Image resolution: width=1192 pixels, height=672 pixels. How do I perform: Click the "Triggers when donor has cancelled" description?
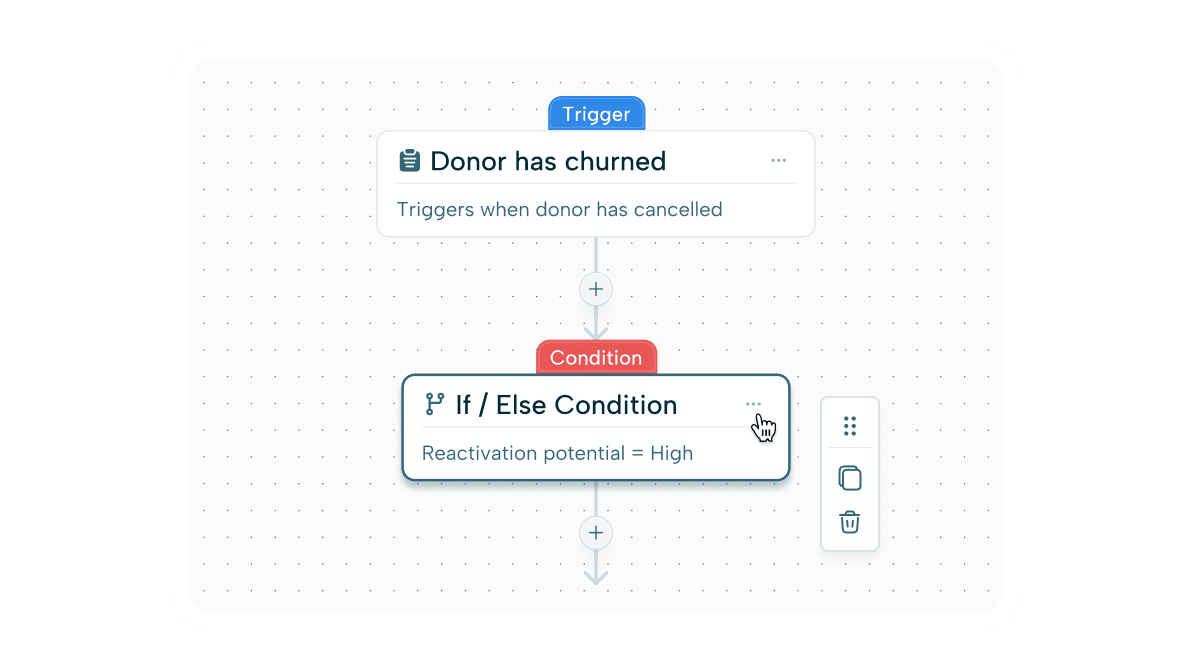pyautogui.click(x=559, y=210)
